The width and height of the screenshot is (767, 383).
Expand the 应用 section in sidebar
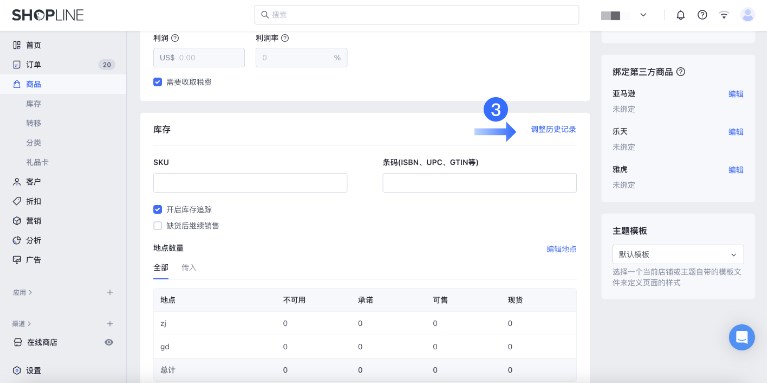pyautogui.click(x=23, y=293)
